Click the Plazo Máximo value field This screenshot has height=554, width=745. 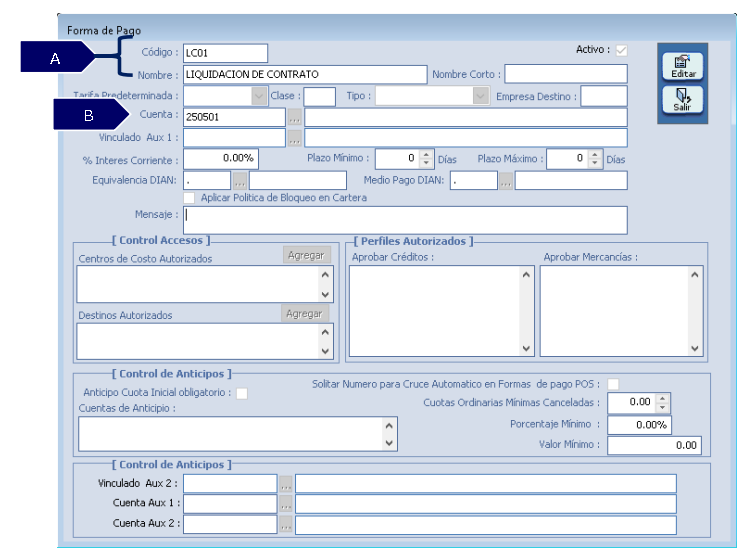(x=568, y=159)
